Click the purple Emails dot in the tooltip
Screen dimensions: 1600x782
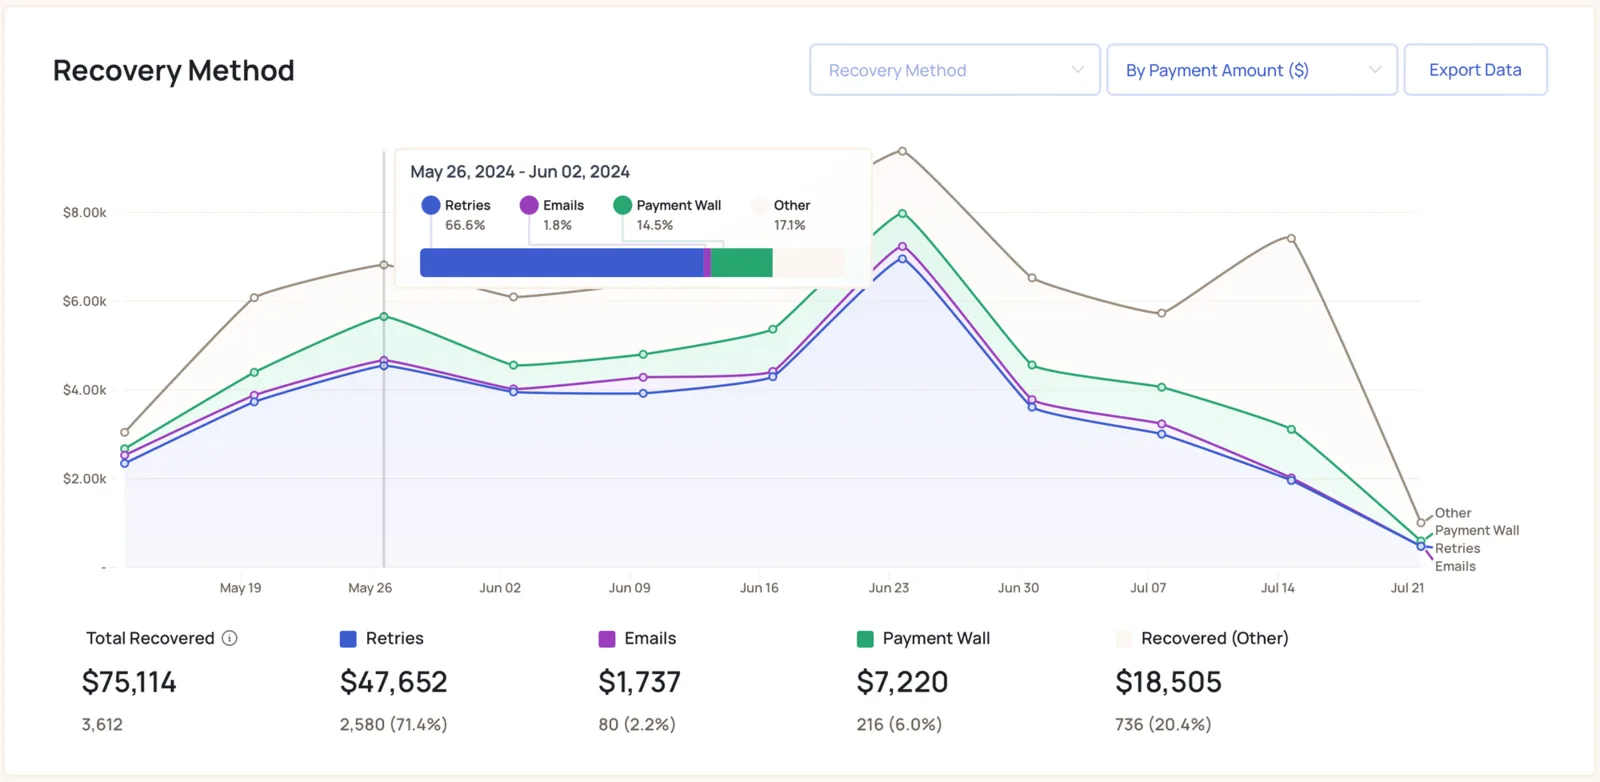pyautogui.click(x=529, y=205)
